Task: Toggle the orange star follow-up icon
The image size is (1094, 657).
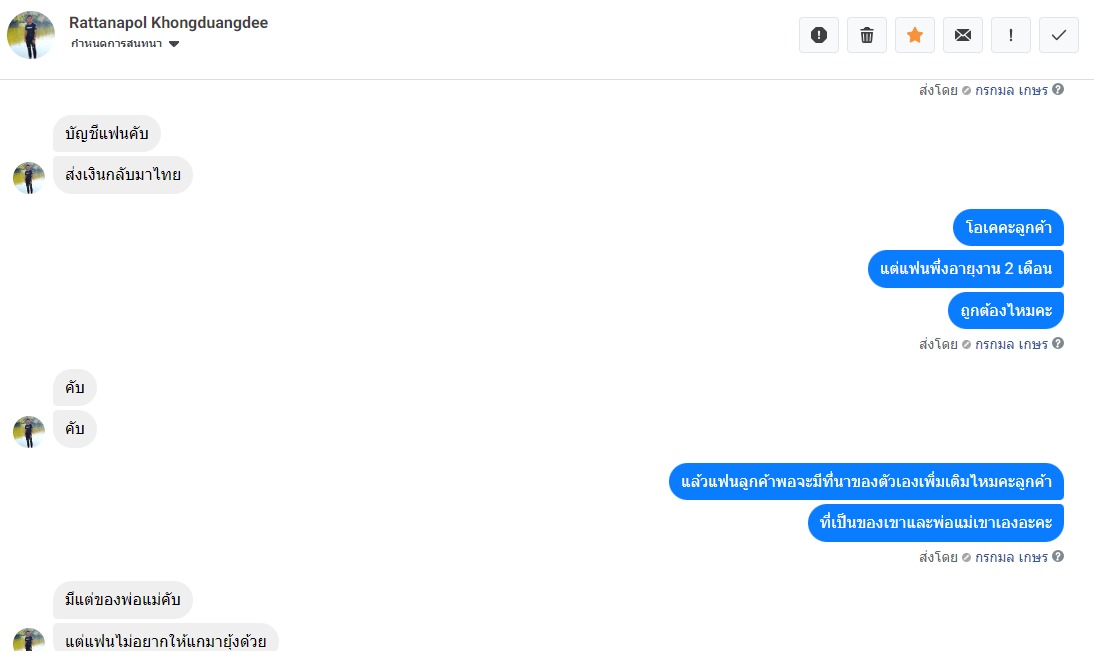Action: (x=915, y=35)
